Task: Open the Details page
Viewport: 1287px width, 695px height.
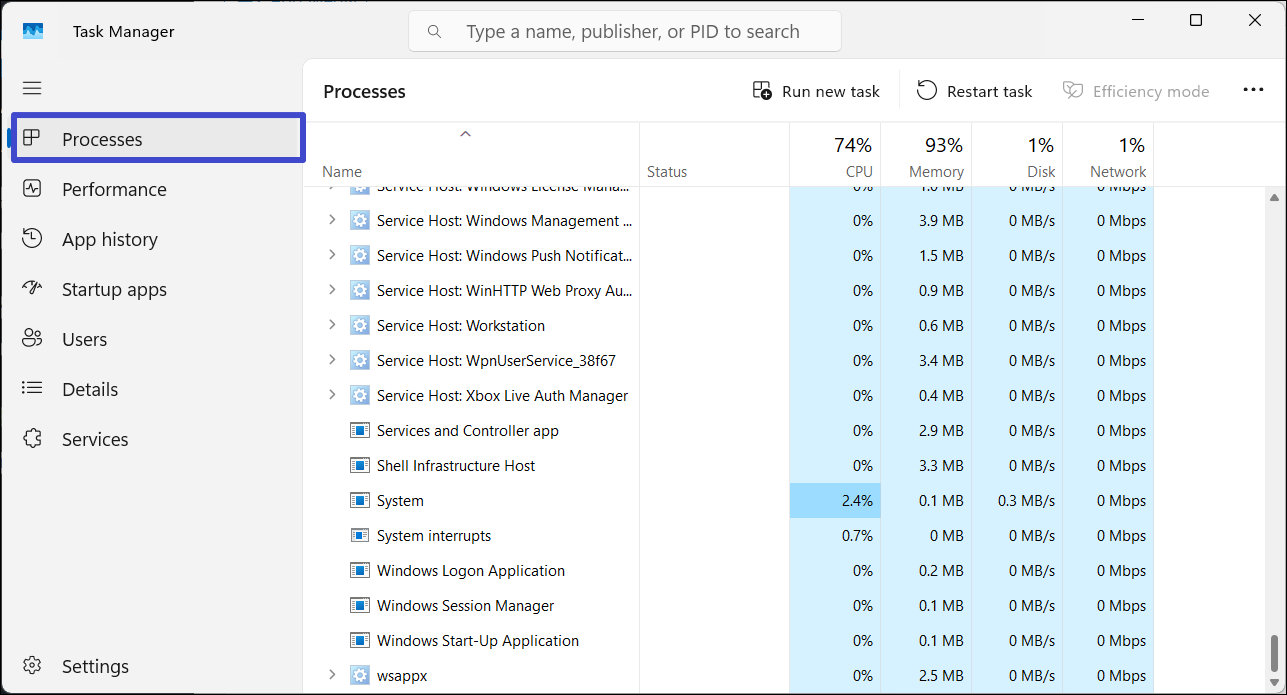Action: 90,389
